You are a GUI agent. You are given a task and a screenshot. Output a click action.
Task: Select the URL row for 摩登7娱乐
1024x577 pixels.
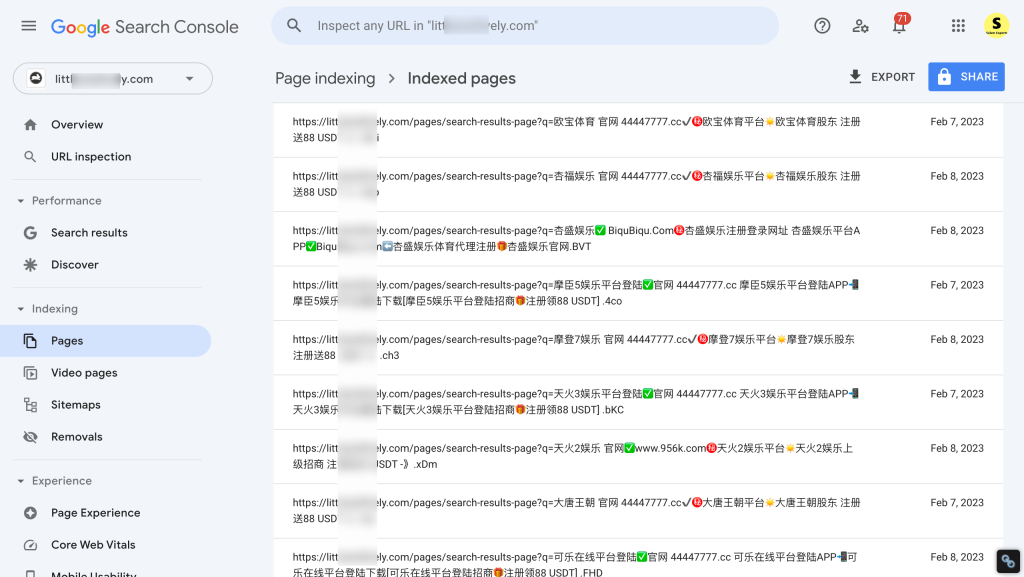click(x=638, y=347)
